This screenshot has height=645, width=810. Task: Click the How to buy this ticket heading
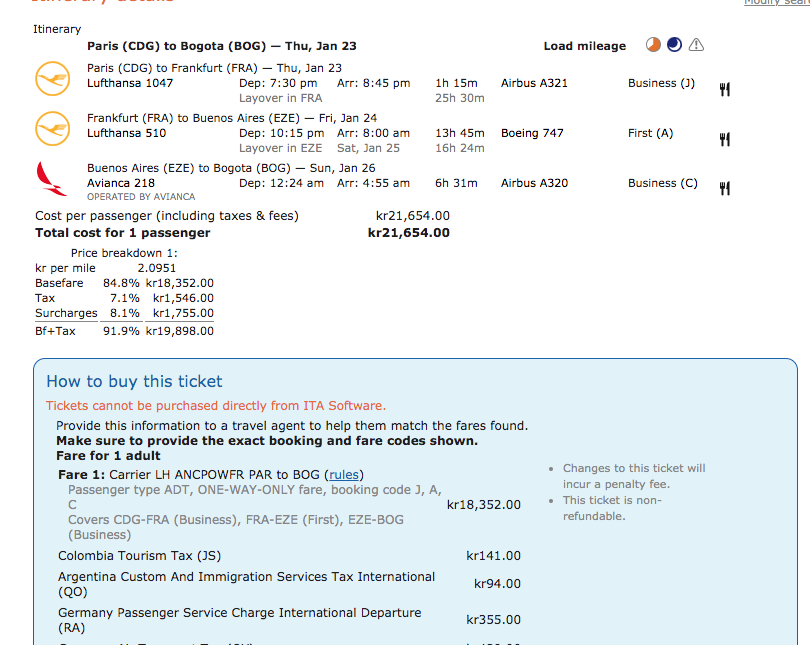[134, 381]
